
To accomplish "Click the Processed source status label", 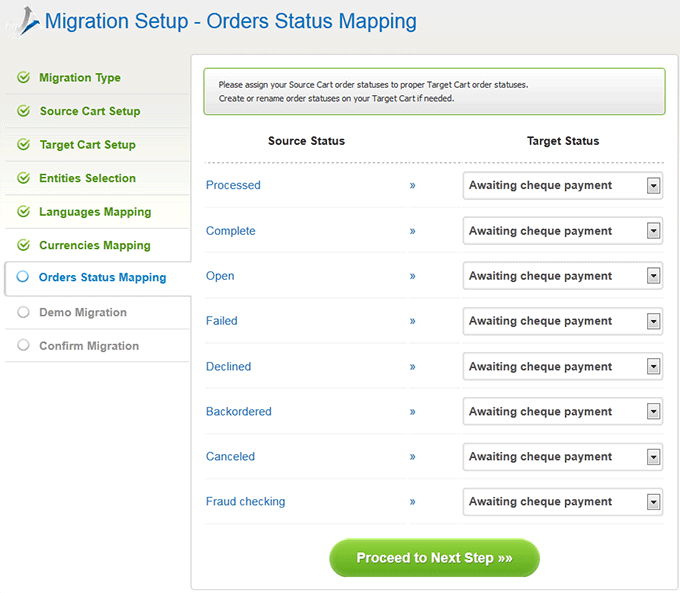I will tap(233, 185).
